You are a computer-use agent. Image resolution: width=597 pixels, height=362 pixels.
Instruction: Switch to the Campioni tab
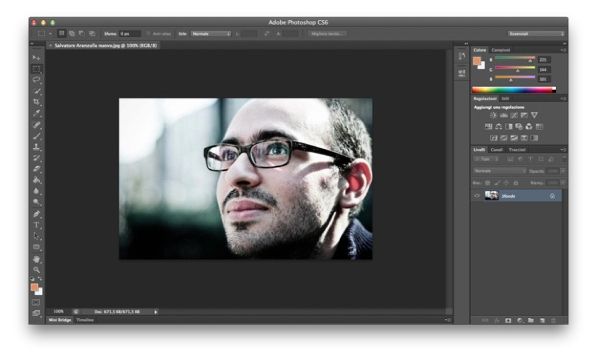click(500, 50)
